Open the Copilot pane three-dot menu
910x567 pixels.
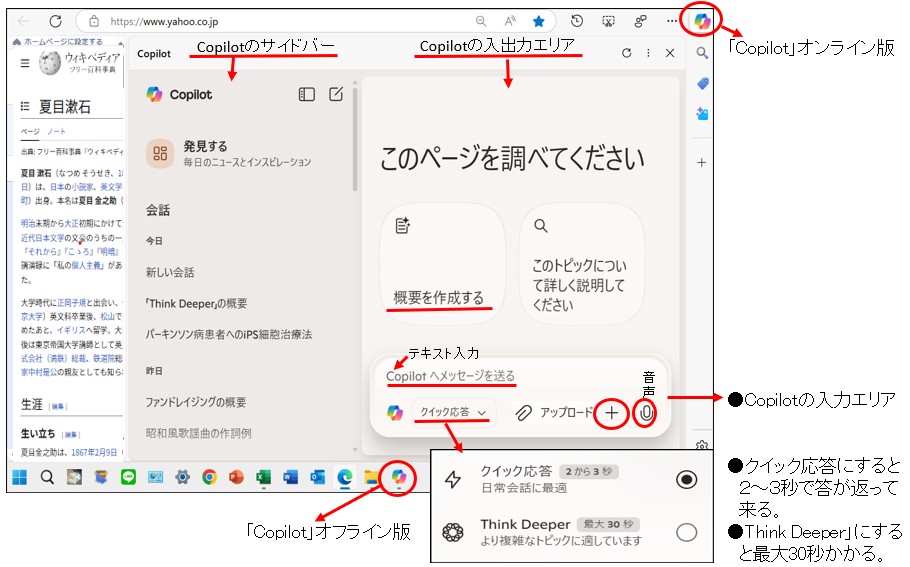(x=648, y=54)
